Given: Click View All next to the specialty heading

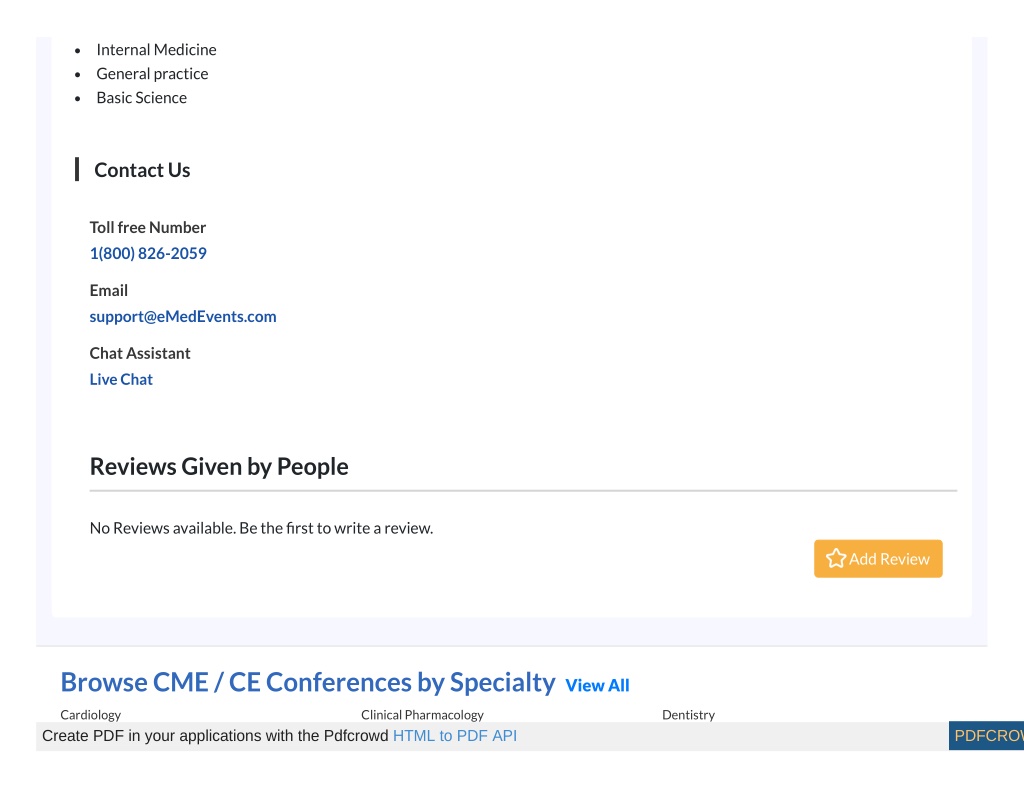Looking at the screenshot, I should [597, 685].
